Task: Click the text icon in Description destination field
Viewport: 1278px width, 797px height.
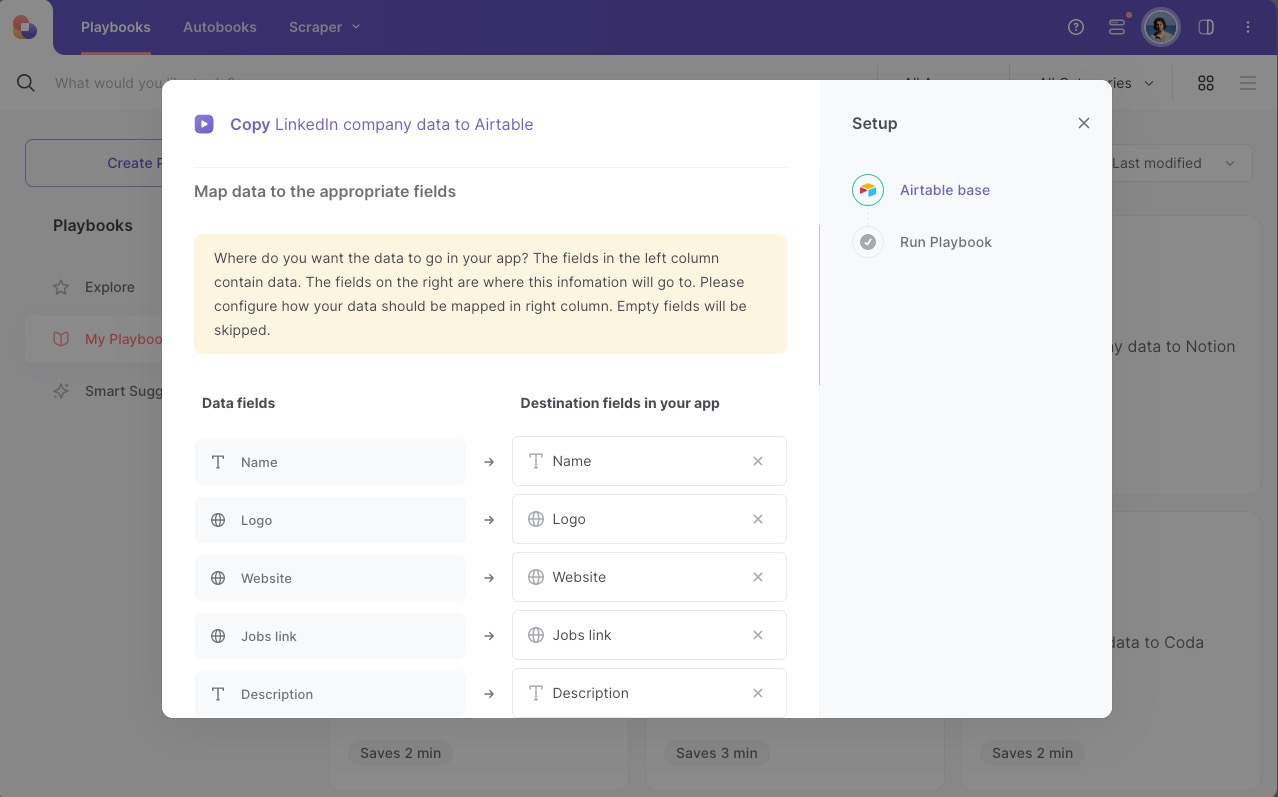Action: 536,693
